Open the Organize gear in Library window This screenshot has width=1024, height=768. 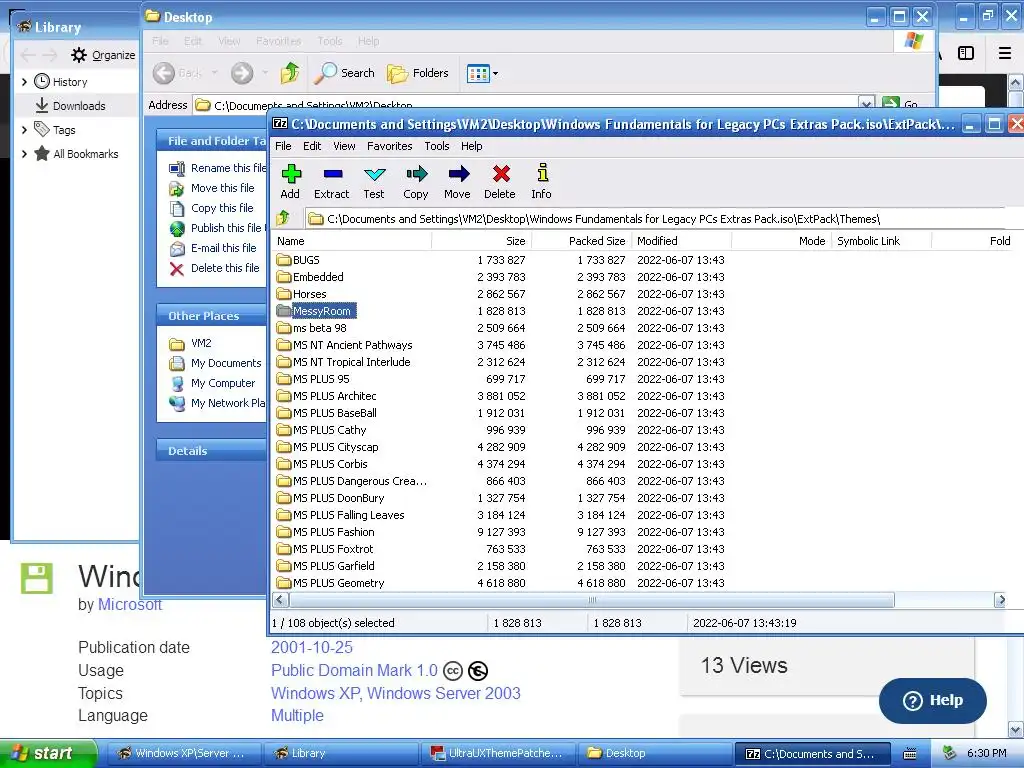click(x=103, y=55)
